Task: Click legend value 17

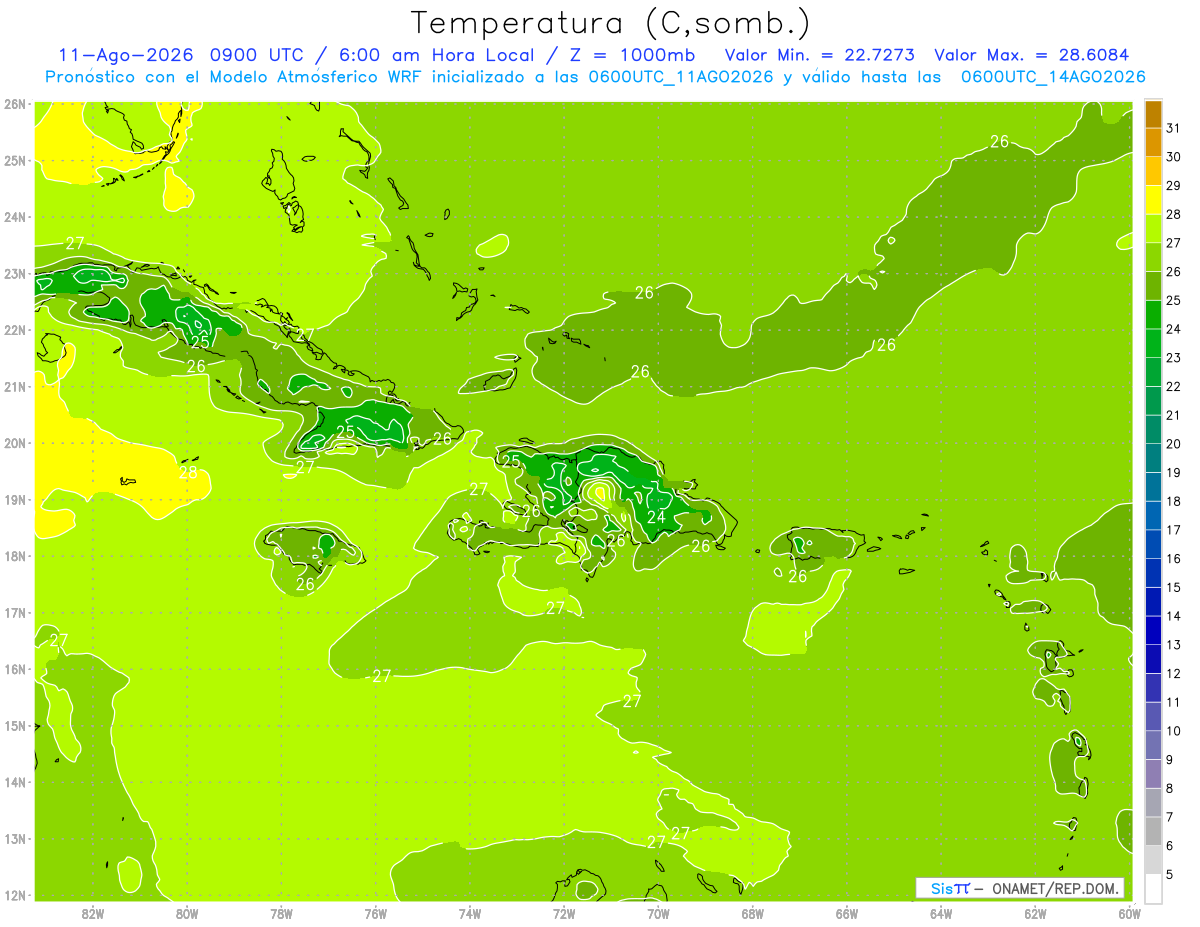Action: pyautogui.click(x=1174, y=530)
